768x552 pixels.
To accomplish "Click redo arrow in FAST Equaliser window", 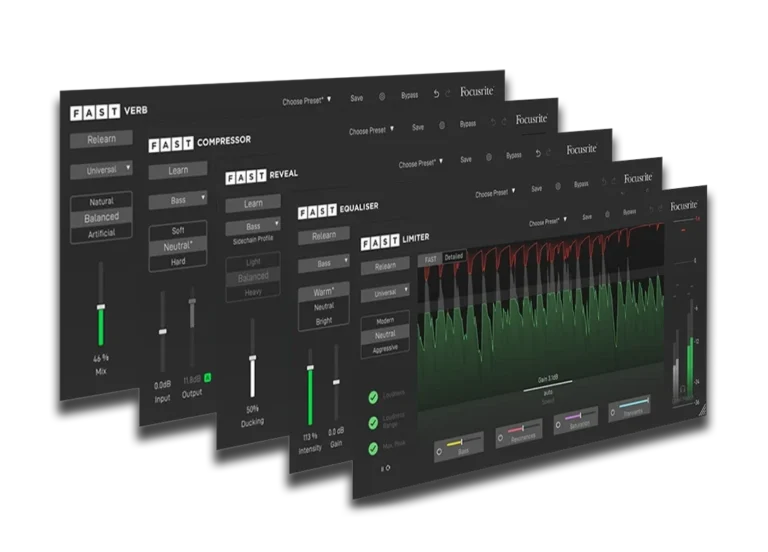I will 613,181.
